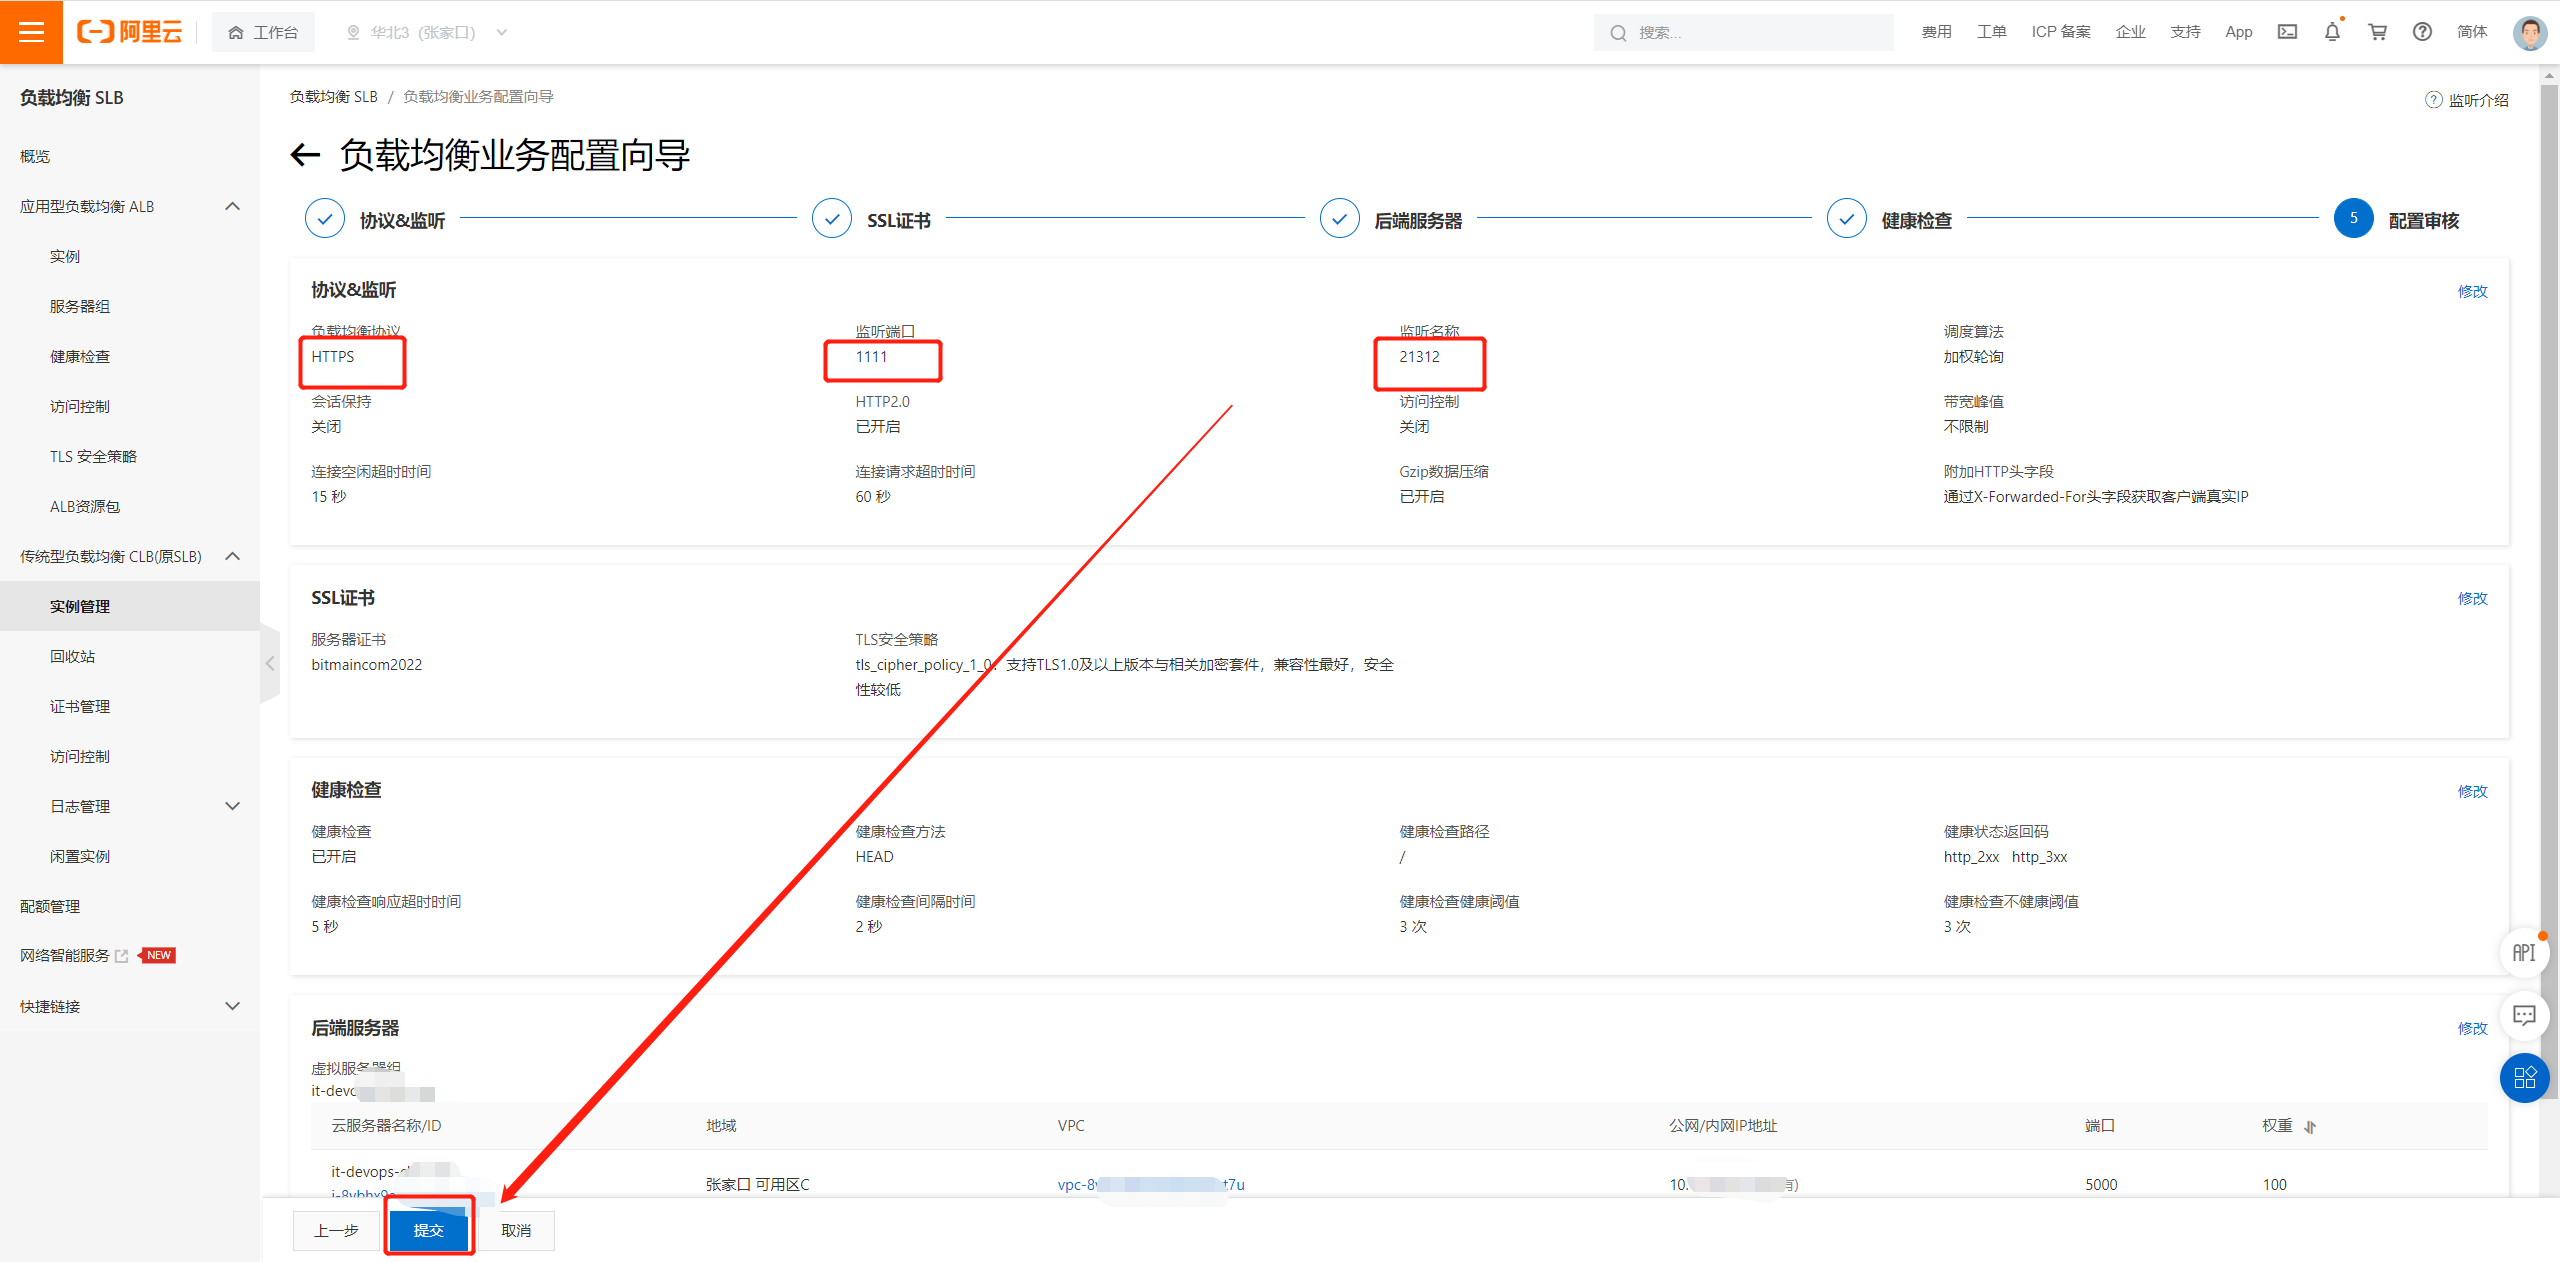
Task: Open the region dropdown 华北3 (张家口)
Action: pos(427,32)
